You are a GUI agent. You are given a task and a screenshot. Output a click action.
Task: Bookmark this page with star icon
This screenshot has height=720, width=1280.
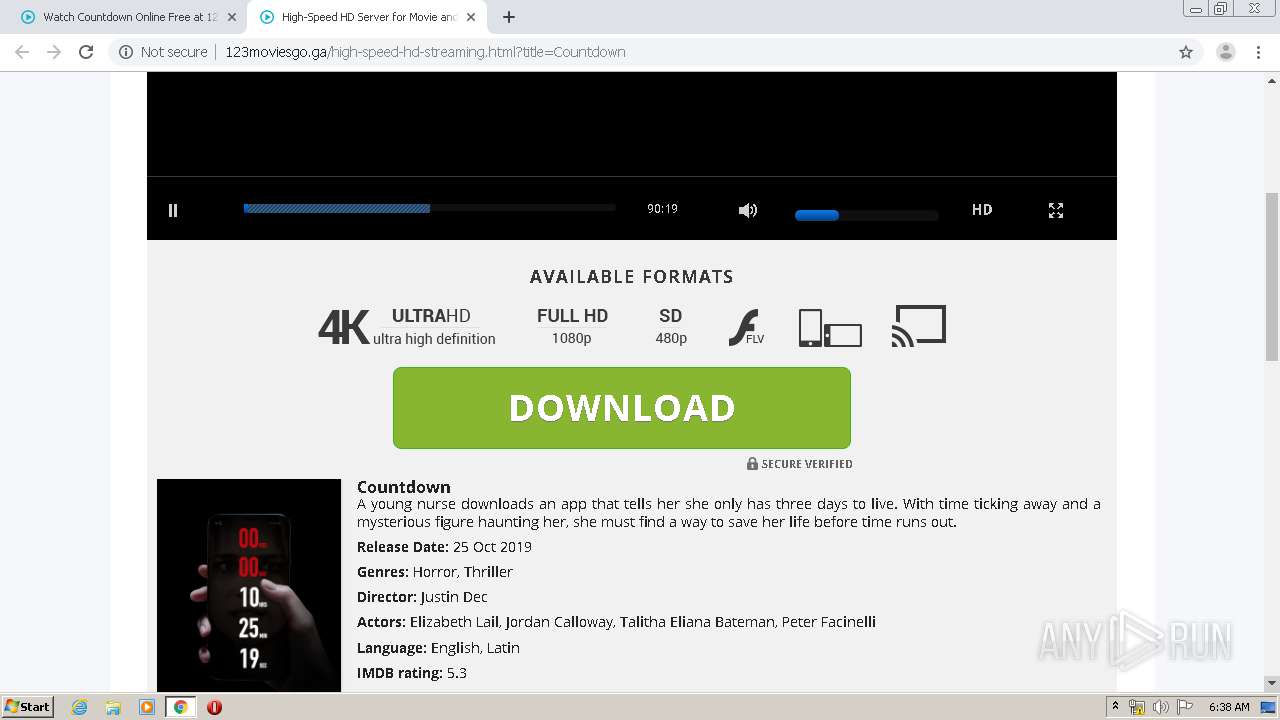1186,52
